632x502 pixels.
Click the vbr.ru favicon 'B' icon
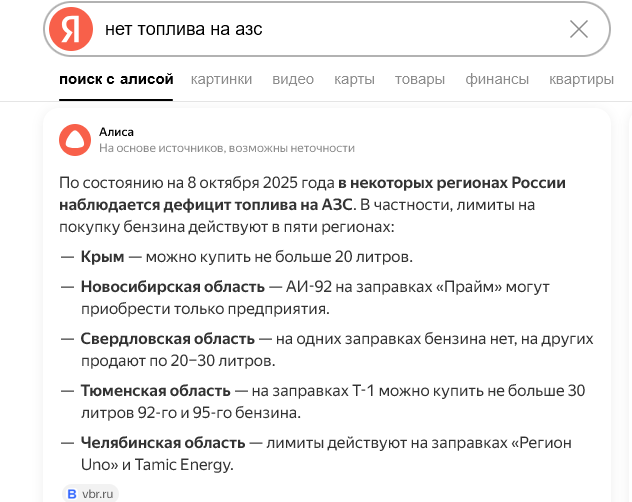coord(72,494)
